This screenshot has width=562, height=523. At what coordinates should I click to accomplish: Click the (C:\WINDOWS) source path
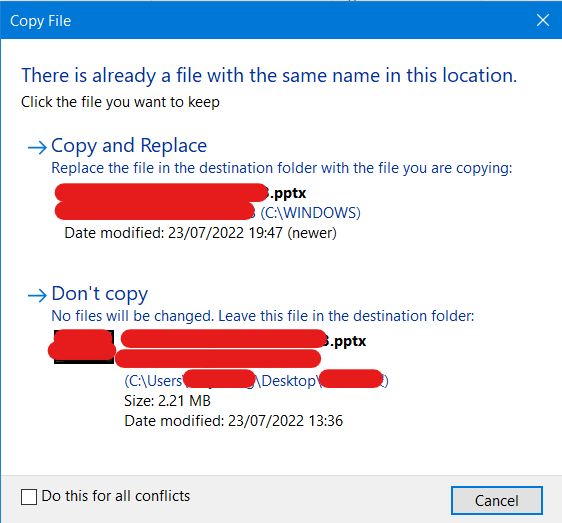point(310,213)
